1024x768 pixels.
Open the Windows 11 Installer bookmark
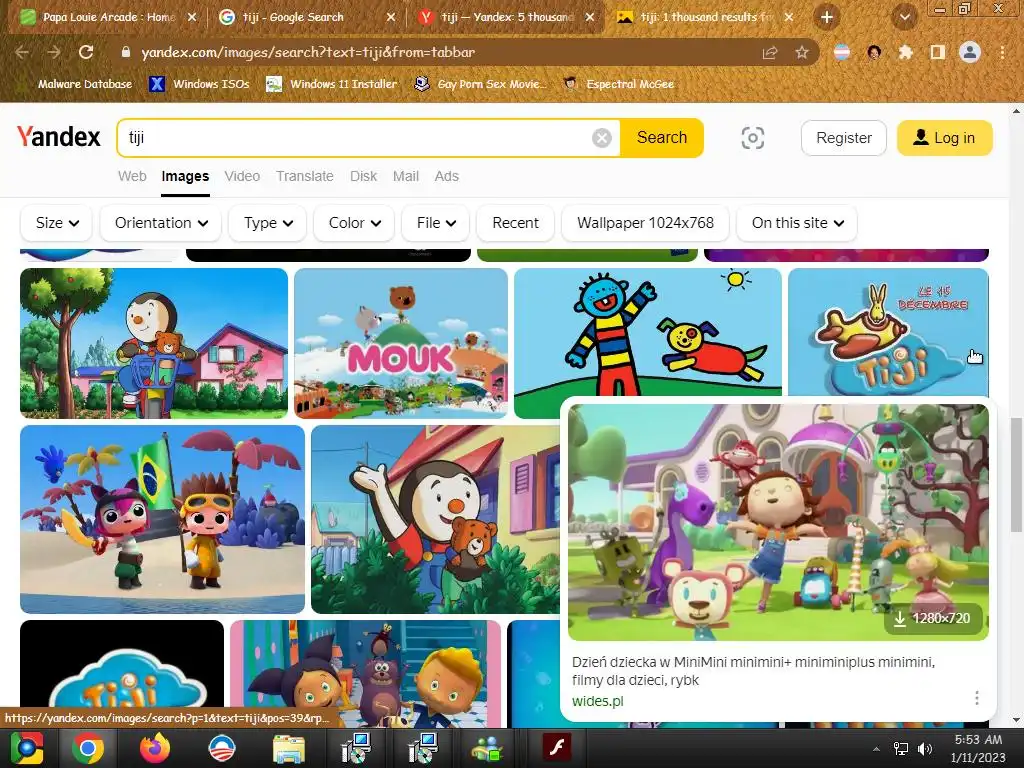(x=332, y=84)
